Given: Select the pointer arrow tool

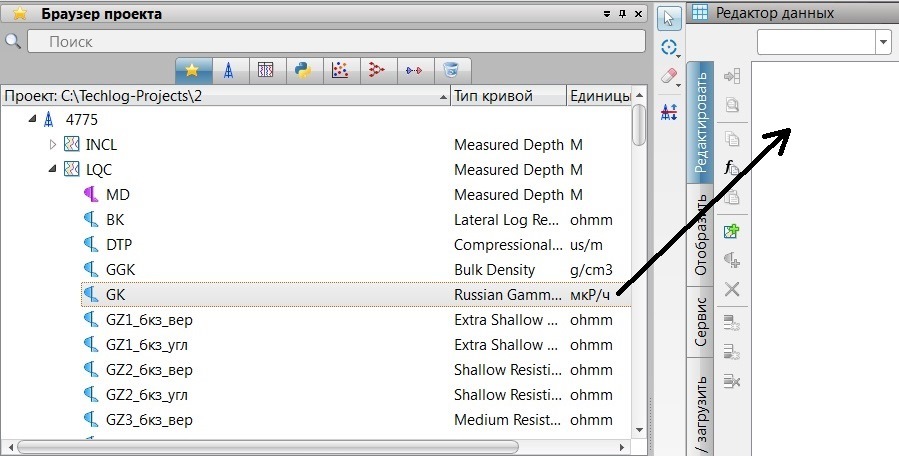Looking at the screenshot, I should coord(669,18).
